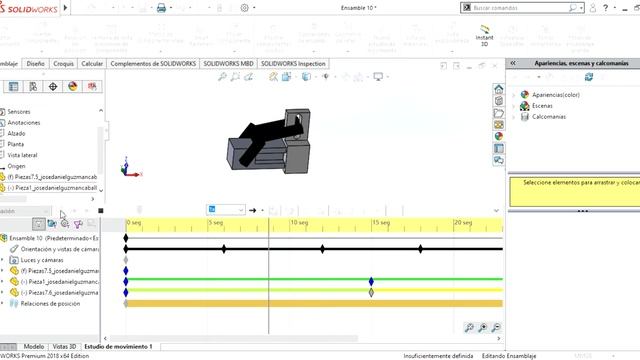Open the options gear in the top bar
This screenshot has height=360, width=640.
pyautogui.click(x=244, y=8)
